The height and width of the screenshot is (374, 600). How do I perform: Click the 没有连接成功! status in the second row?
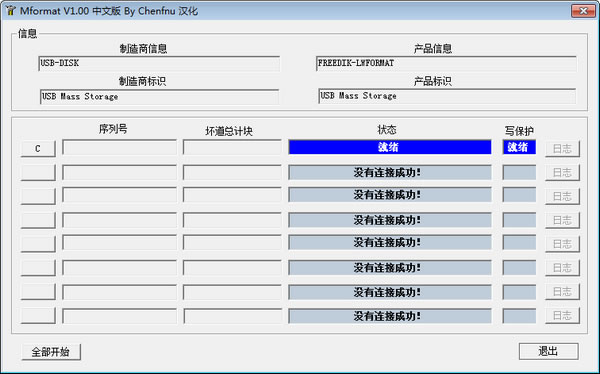point(390,173)
